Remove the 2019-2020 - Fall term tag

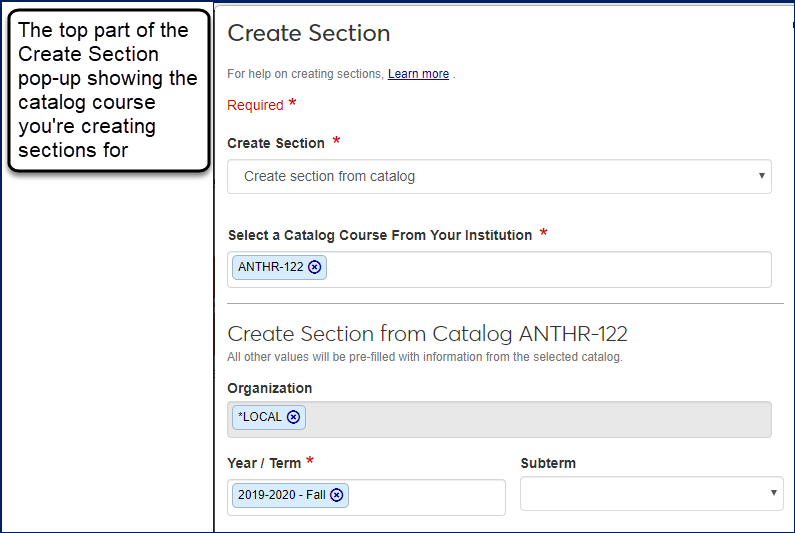tap(337, 495)
